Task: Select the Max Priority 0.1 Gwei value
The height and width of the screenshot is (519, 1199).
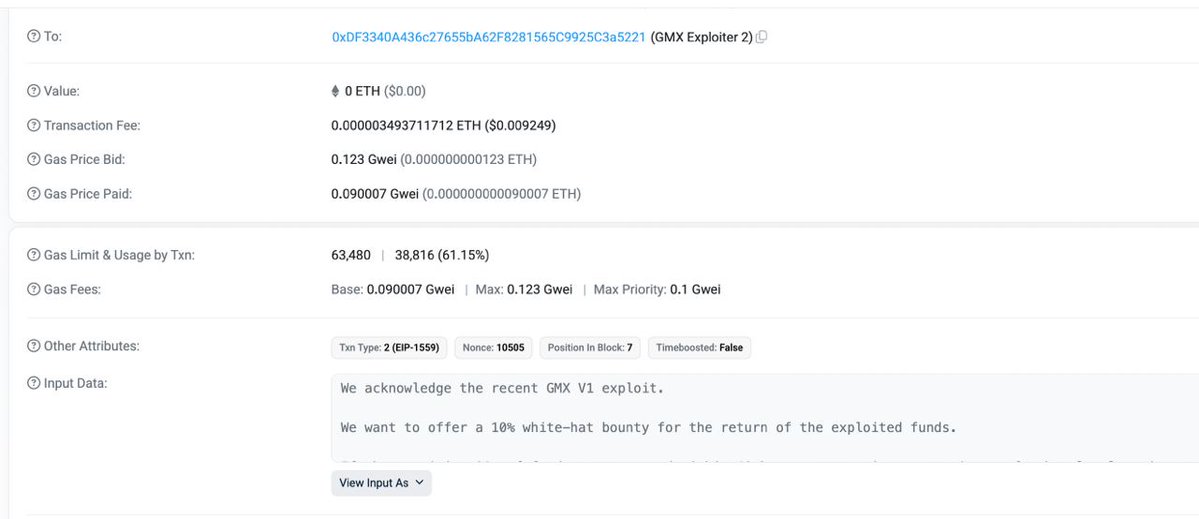Action: coord(657,290)
